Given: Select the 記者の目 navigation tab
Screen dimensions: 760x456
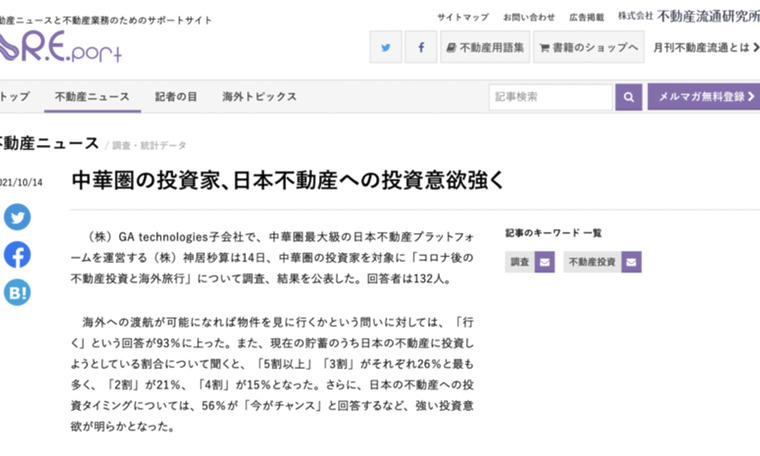Looking at the screenshot, I should [x=176, y=97].
